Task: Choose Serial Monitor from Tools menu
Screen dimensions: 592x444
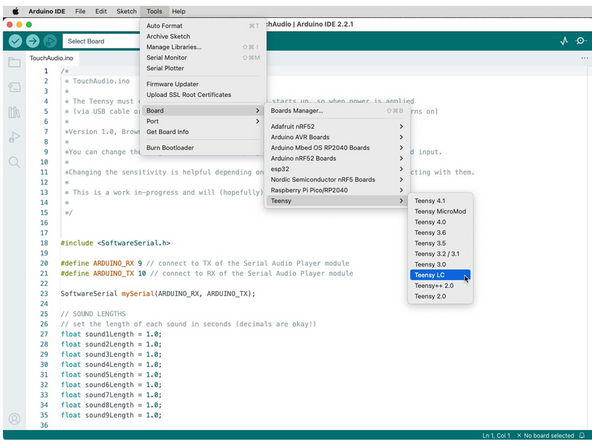Action: tap(203, 57)
